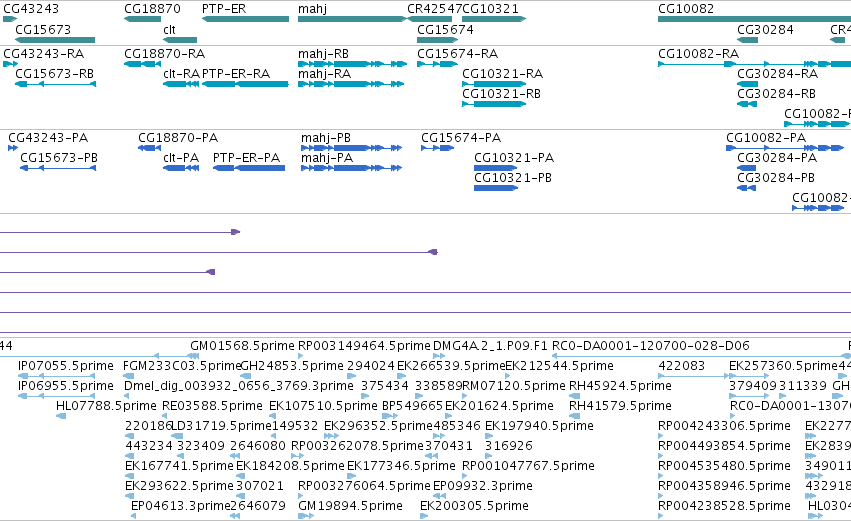Select the CG30284-PA protein label
This screenshot has width=851, height=521.
pyautogui.click(x=777, y=158)
